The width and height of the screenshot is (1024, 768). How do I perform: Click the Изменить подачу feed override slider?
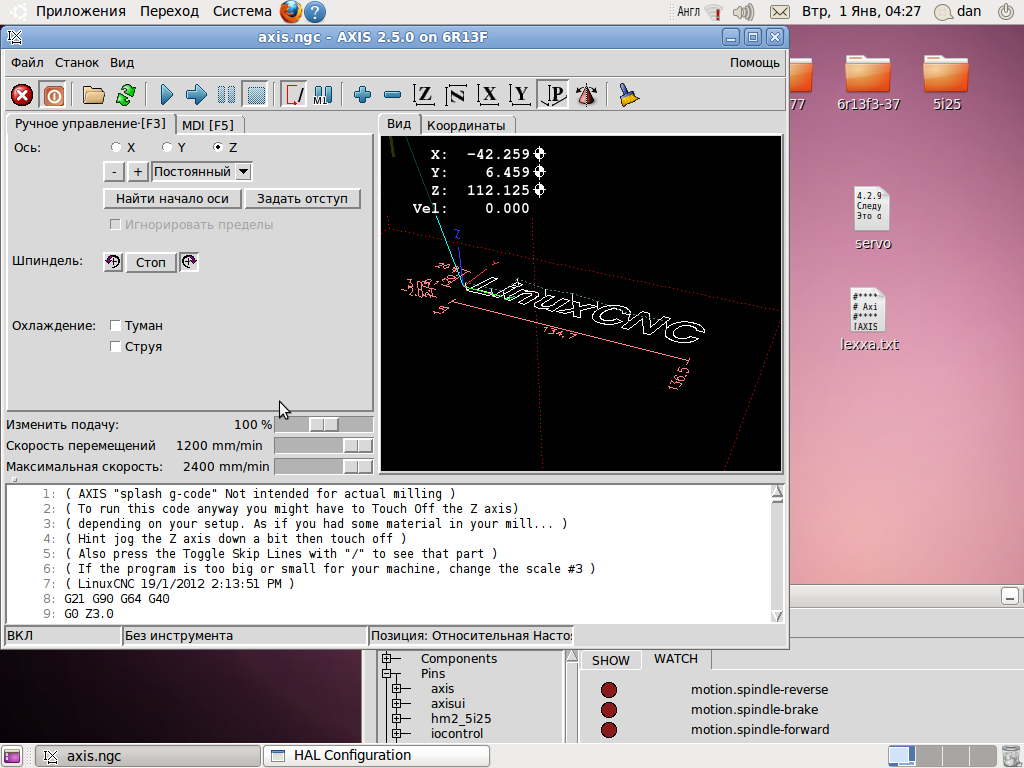point(323,425)
